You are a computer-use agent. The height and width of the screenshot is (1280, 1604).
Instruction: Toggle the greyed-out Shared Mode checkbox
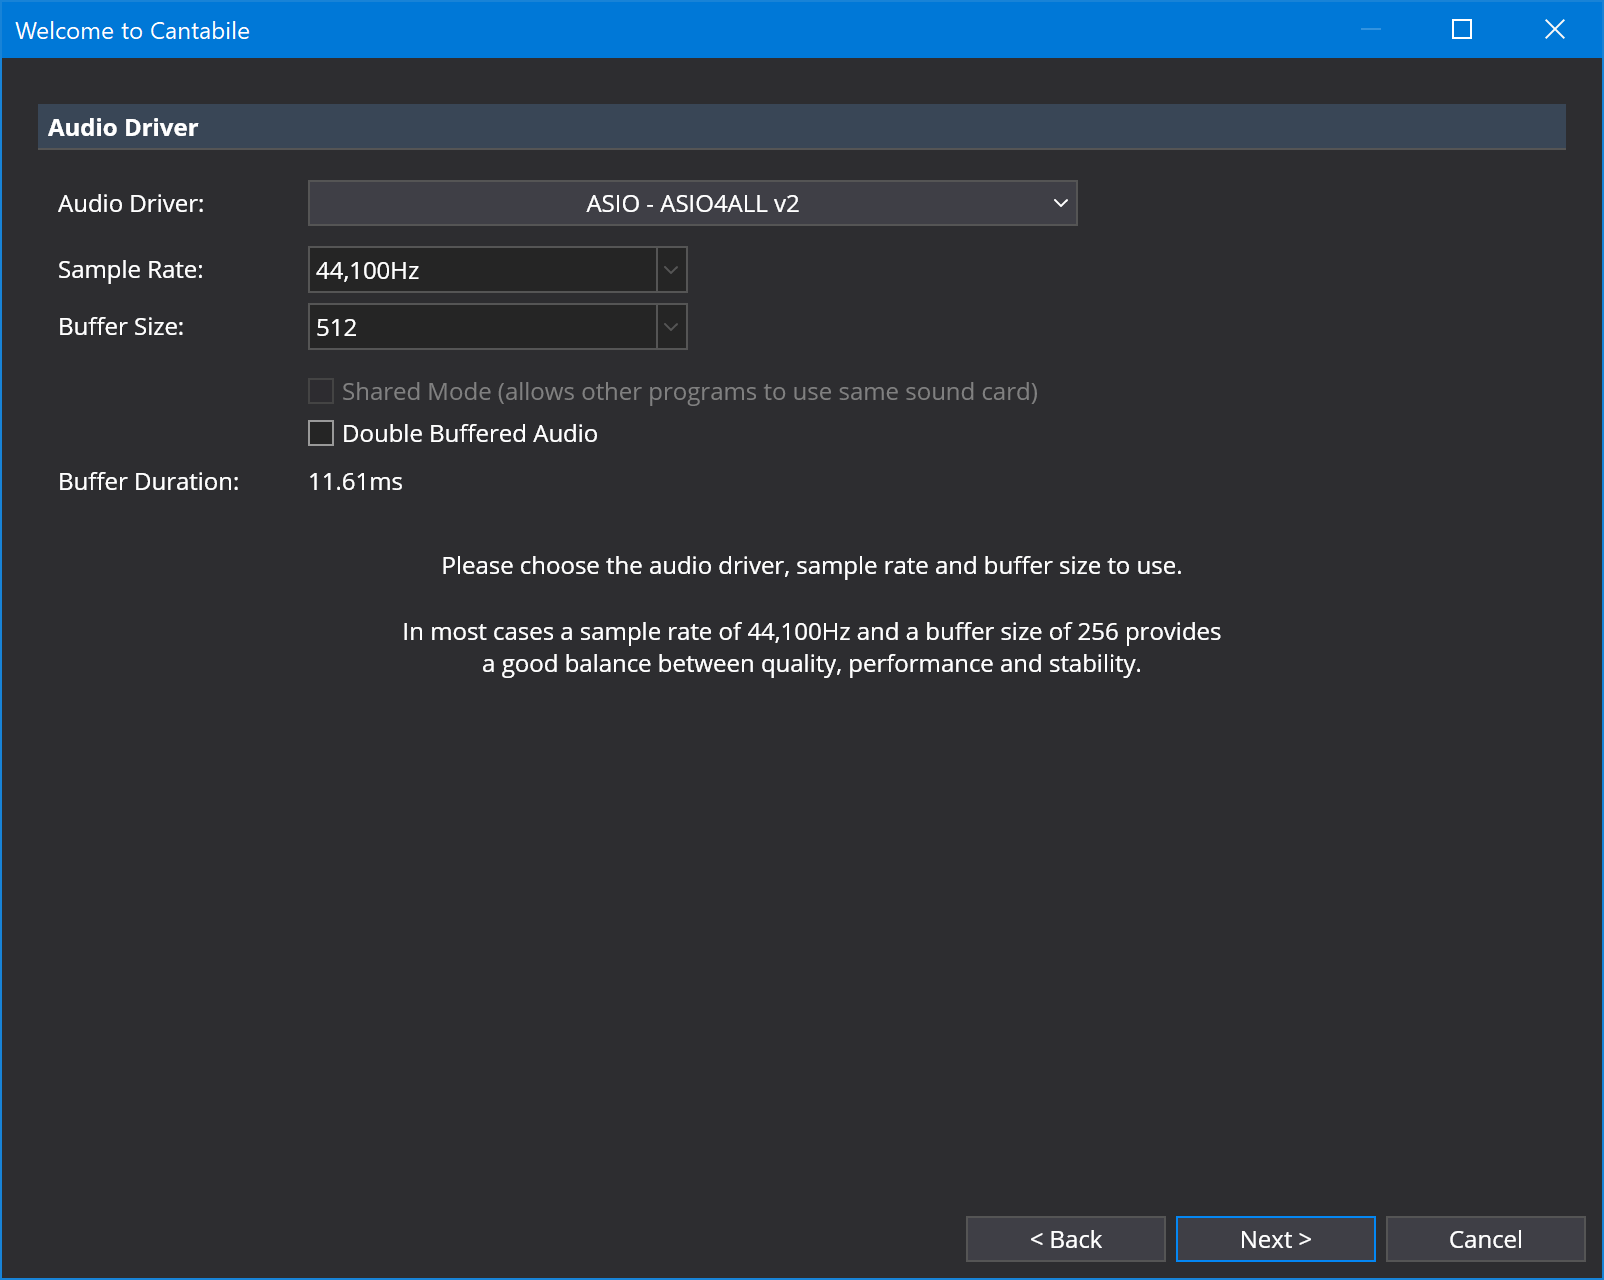pos(321,391)
